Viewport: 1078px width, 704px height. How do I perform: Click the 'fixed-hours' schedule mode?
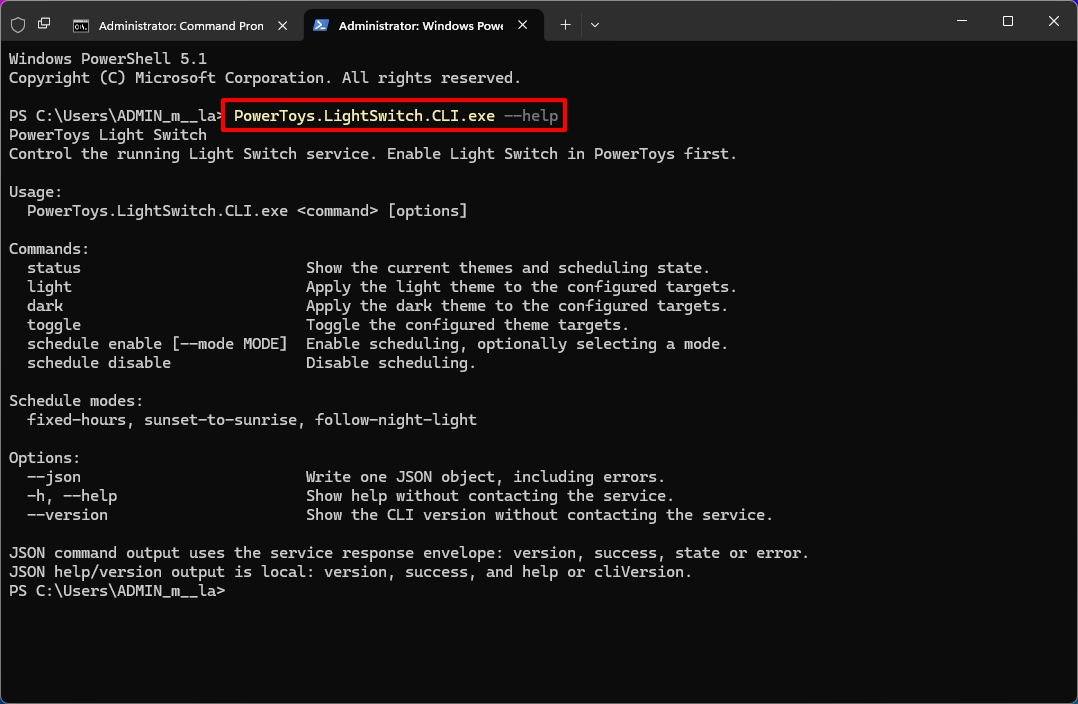[76, 420]
